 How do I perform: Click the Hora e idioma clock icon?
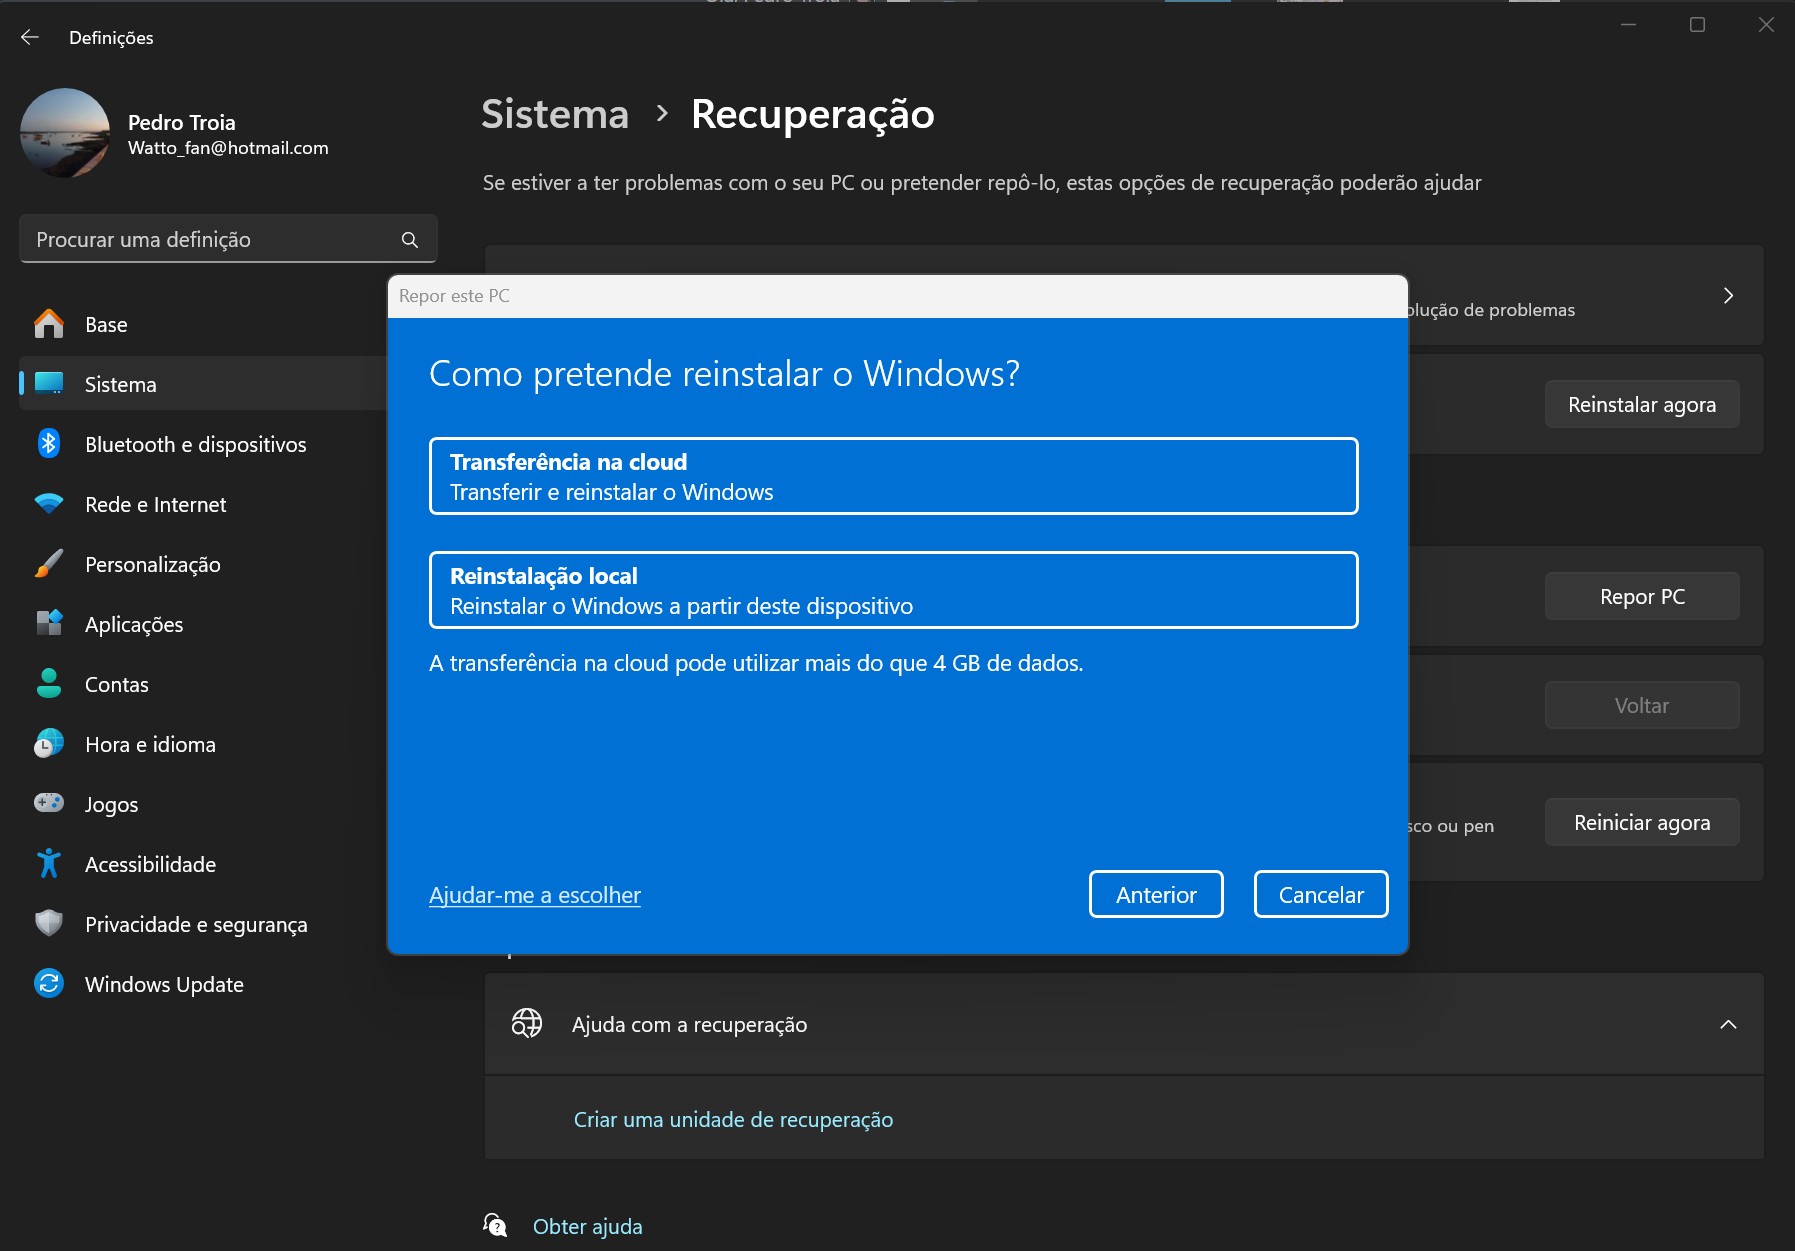tap(48, 744)
